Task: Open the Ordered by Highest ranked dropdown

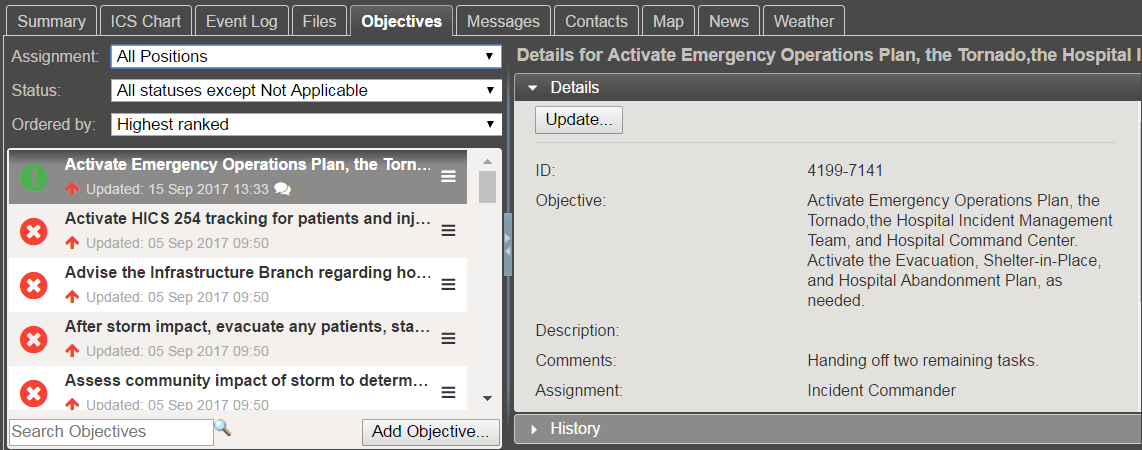Action: 306,125
